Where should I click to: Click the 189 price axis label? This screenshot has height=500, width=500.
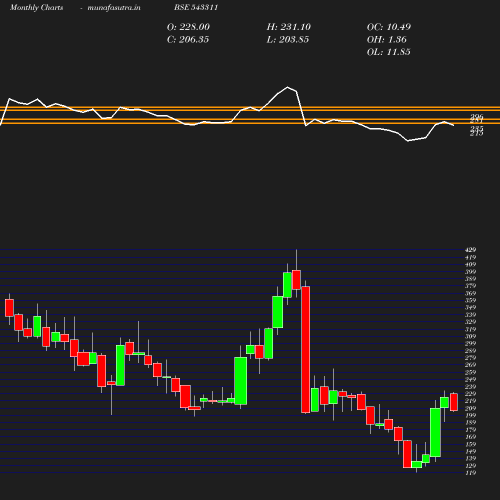pyautogui.click(x=471, y=423)
